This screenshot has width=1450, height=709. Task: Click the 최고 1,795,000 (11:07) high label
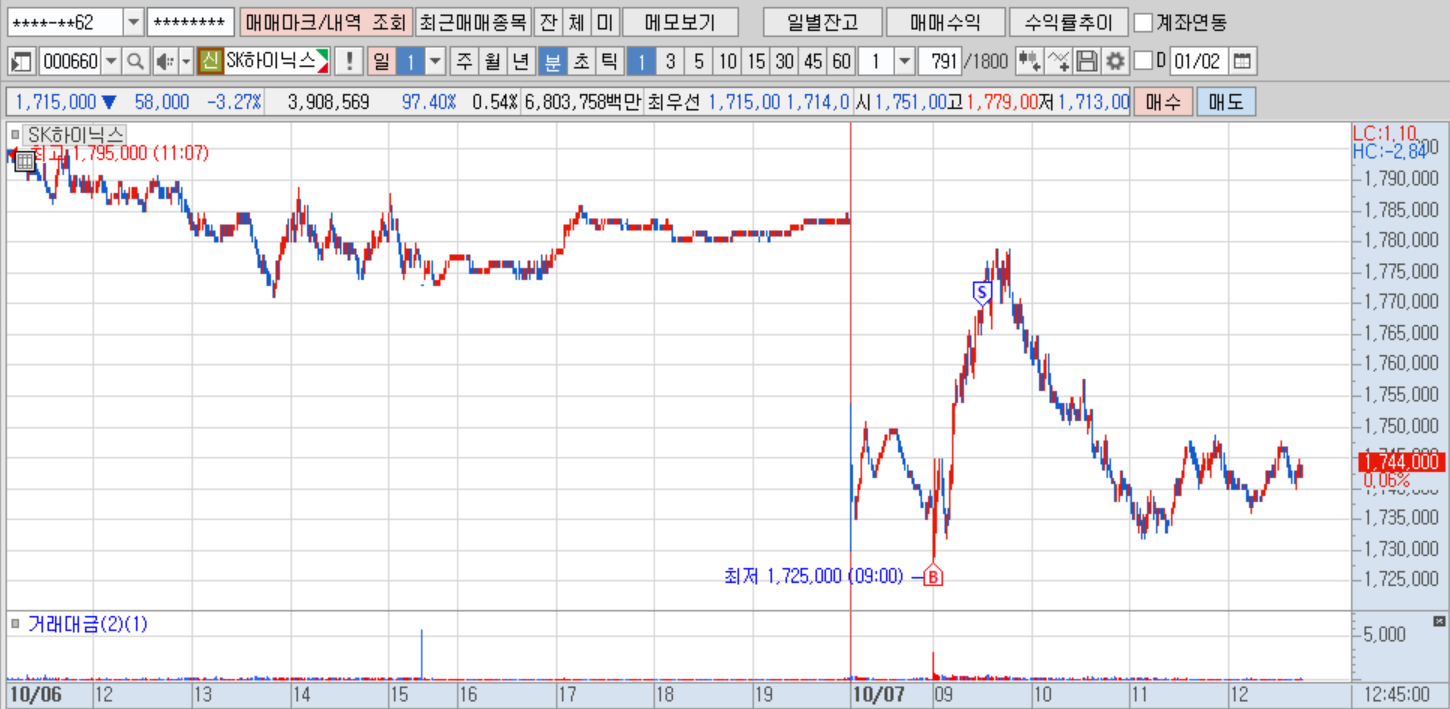pos(120,153)
